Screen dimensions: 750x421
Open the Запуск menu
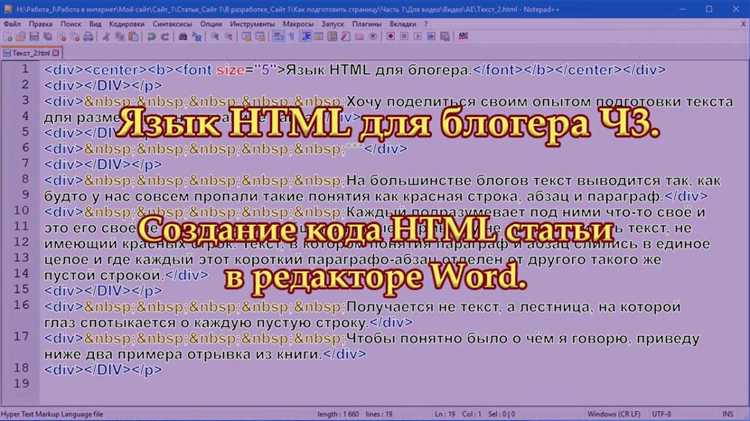332,23
